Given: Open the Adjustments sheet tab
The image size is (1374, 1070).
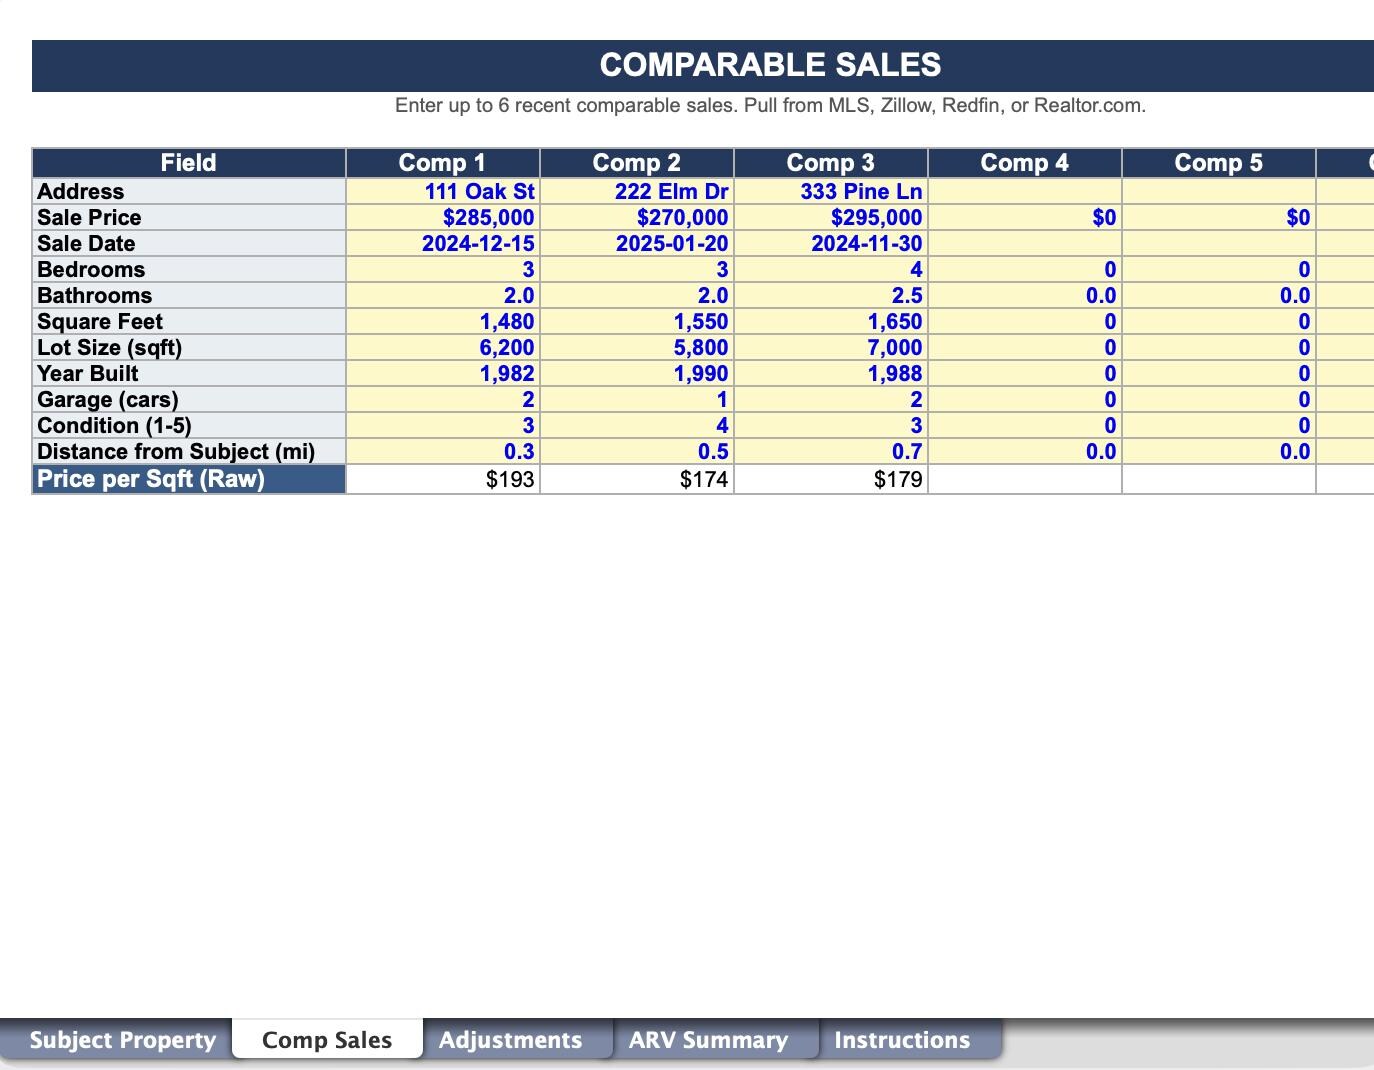Looking at the screenshot, I should [x=511, y=1040].
